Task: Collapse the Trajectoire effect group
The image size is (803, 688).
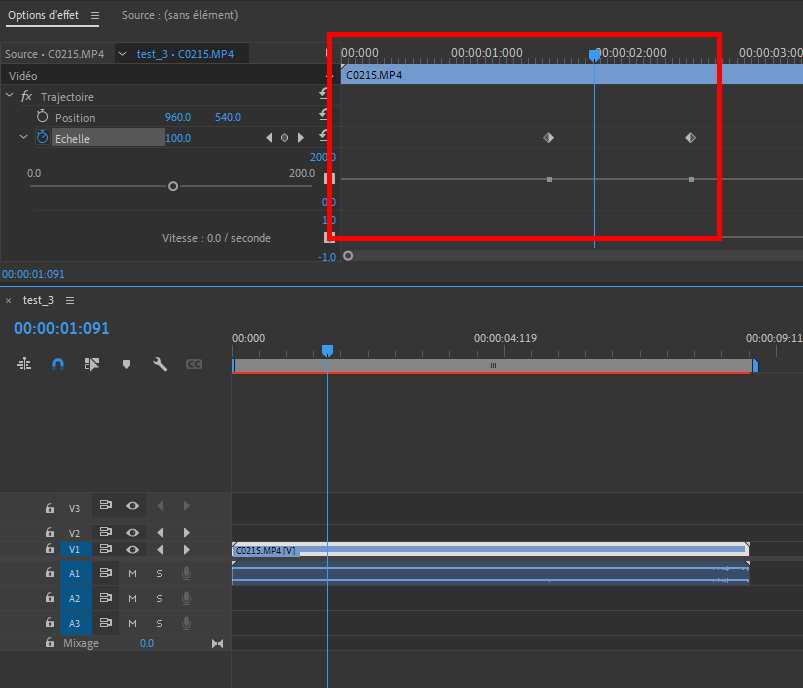Action: [x=9, y=96]
